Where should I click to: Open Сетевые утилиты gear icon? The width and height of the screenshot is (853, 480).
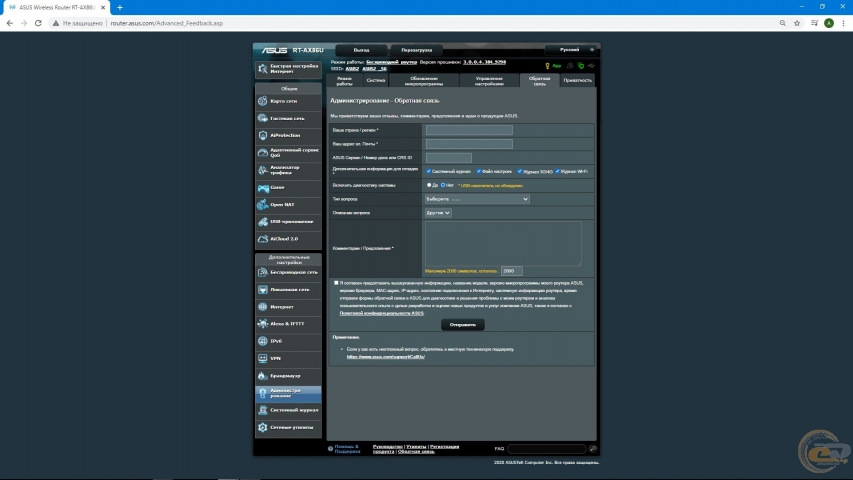point(263,427)
